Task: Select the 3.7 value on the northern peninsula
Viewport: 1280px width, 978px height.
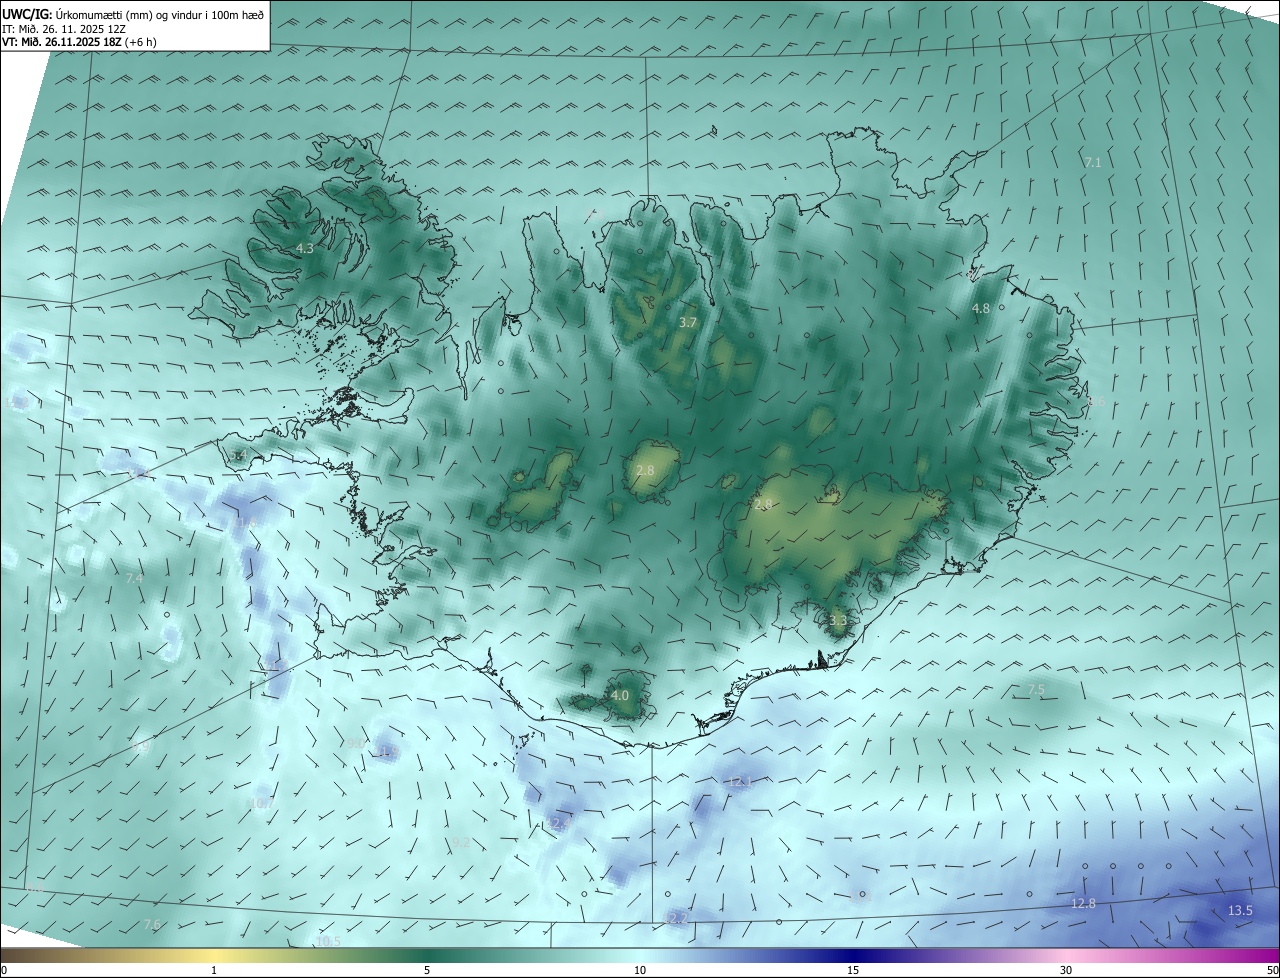Action: pyautogui.click(x=688, y=322)
